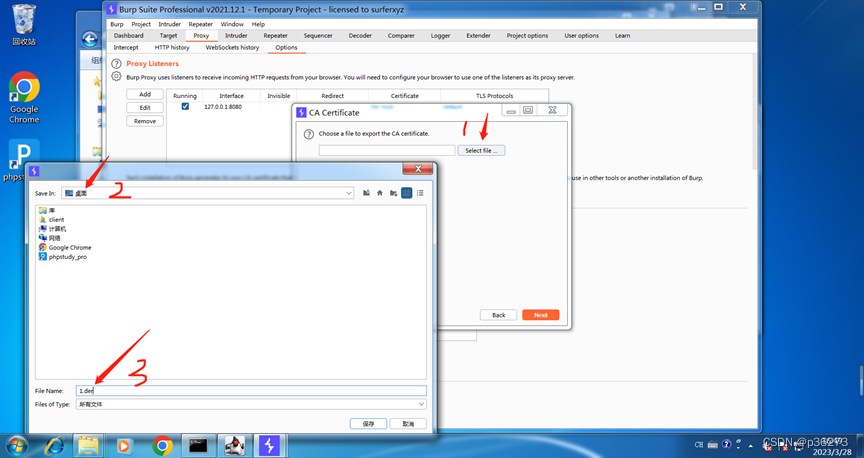This screenshot has height=458, width=864.
Task: Click the Proxy Listeners help question icon
Action: pos(116,63)
